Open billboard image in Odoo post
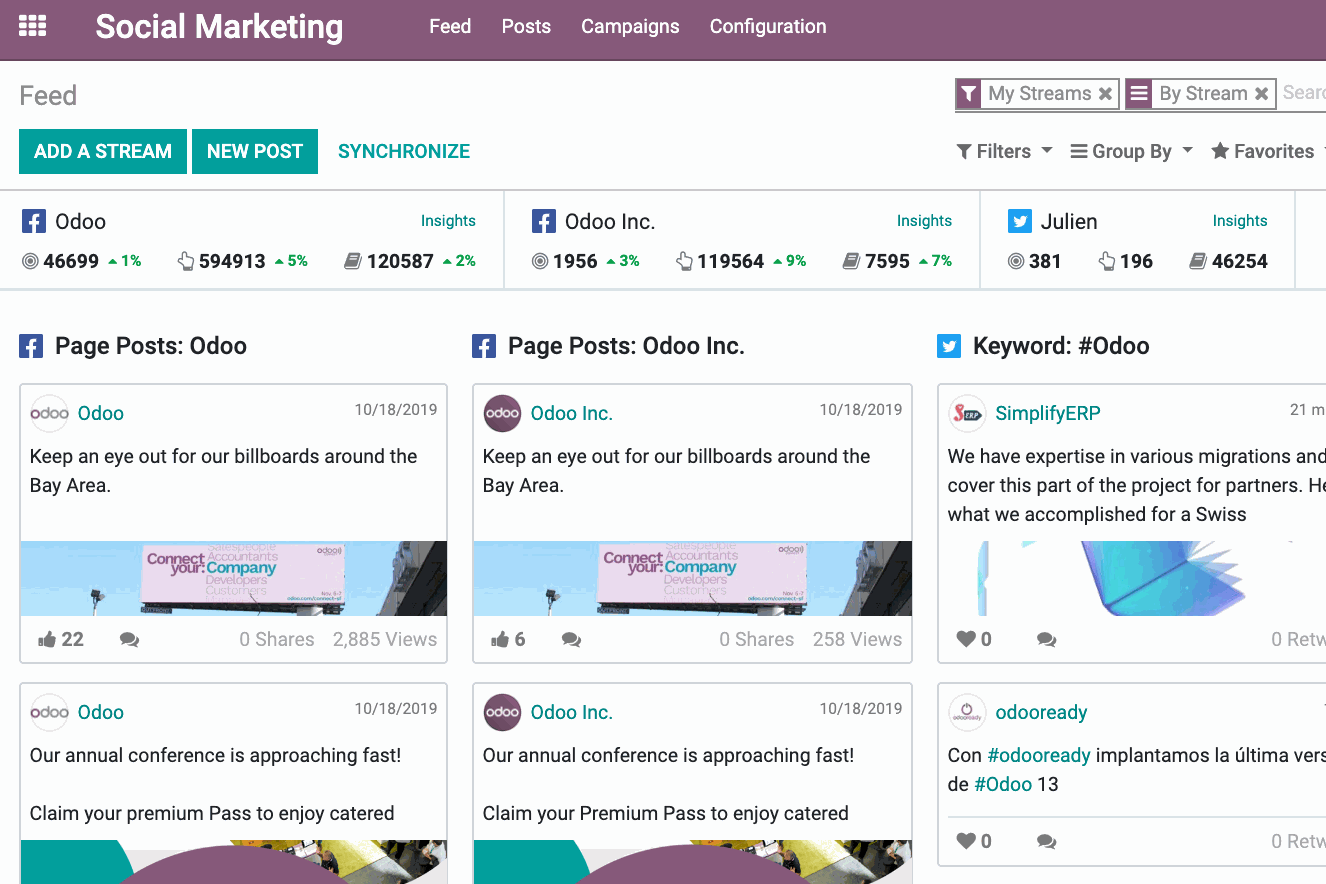The height and width of the screenshot is (884, 1326). (234, 579)
